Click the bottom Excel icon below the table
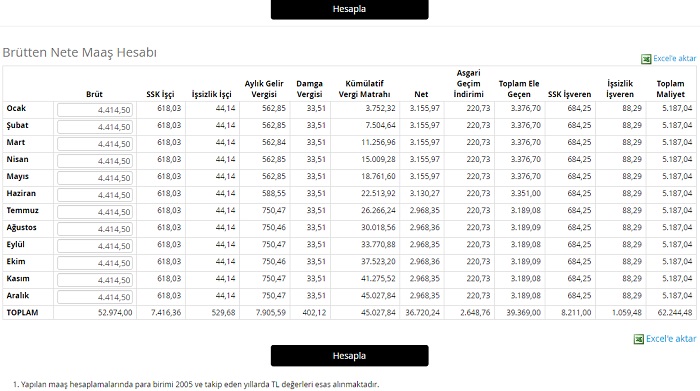The image size is (700, 391). (639, 339)
